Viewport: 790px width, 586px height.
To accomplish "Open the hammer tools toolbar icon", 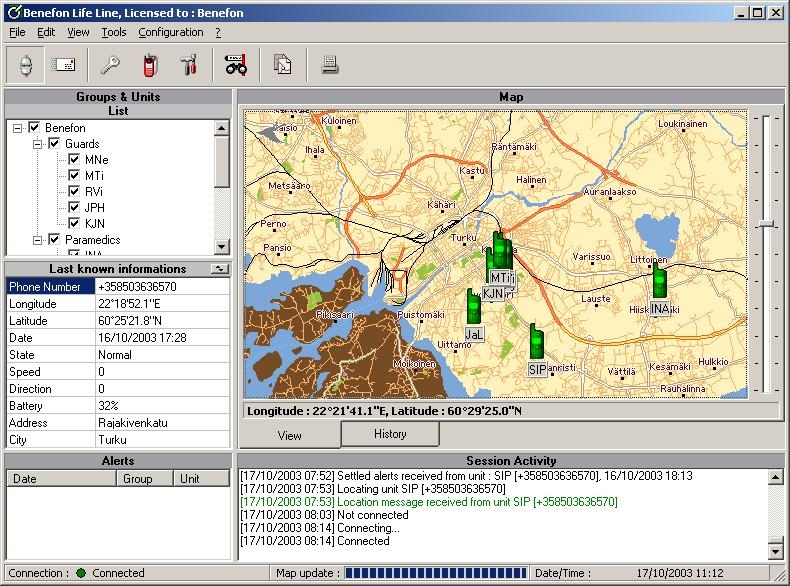I will (x=189, y=65).
